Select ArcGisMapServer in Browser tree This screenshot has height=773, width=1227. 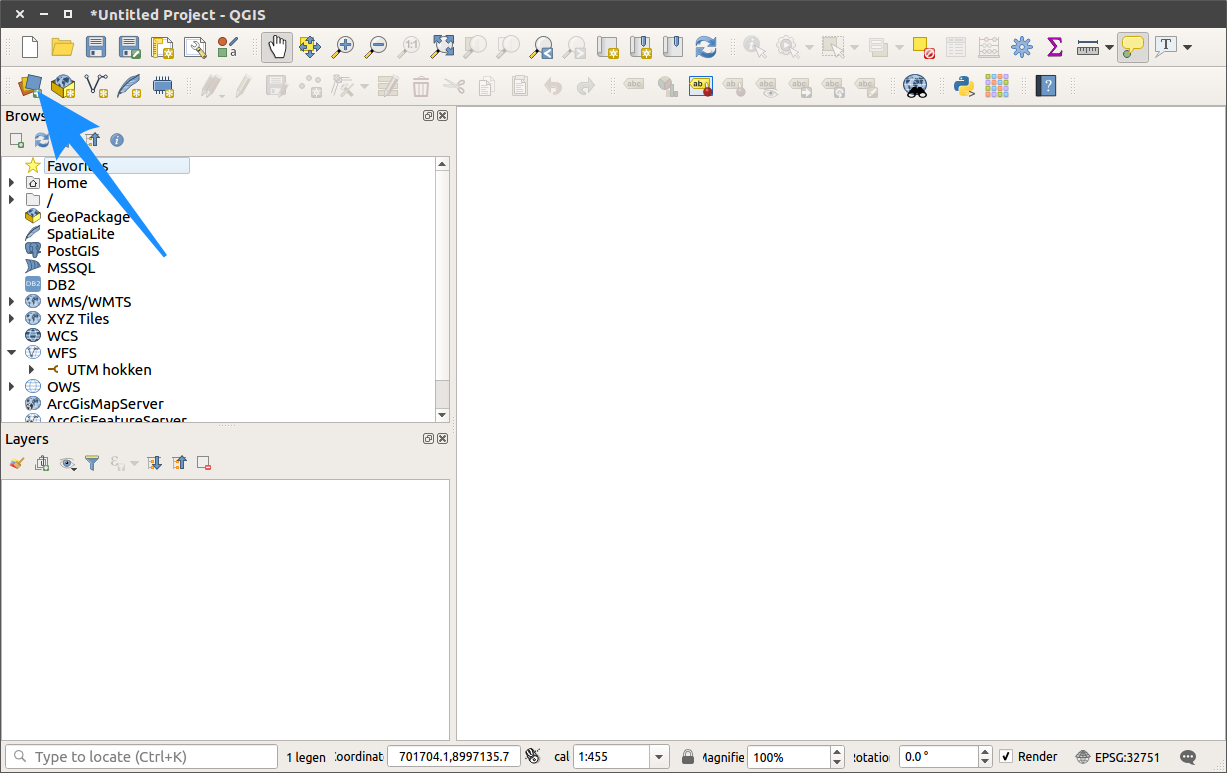coord(105,404)
